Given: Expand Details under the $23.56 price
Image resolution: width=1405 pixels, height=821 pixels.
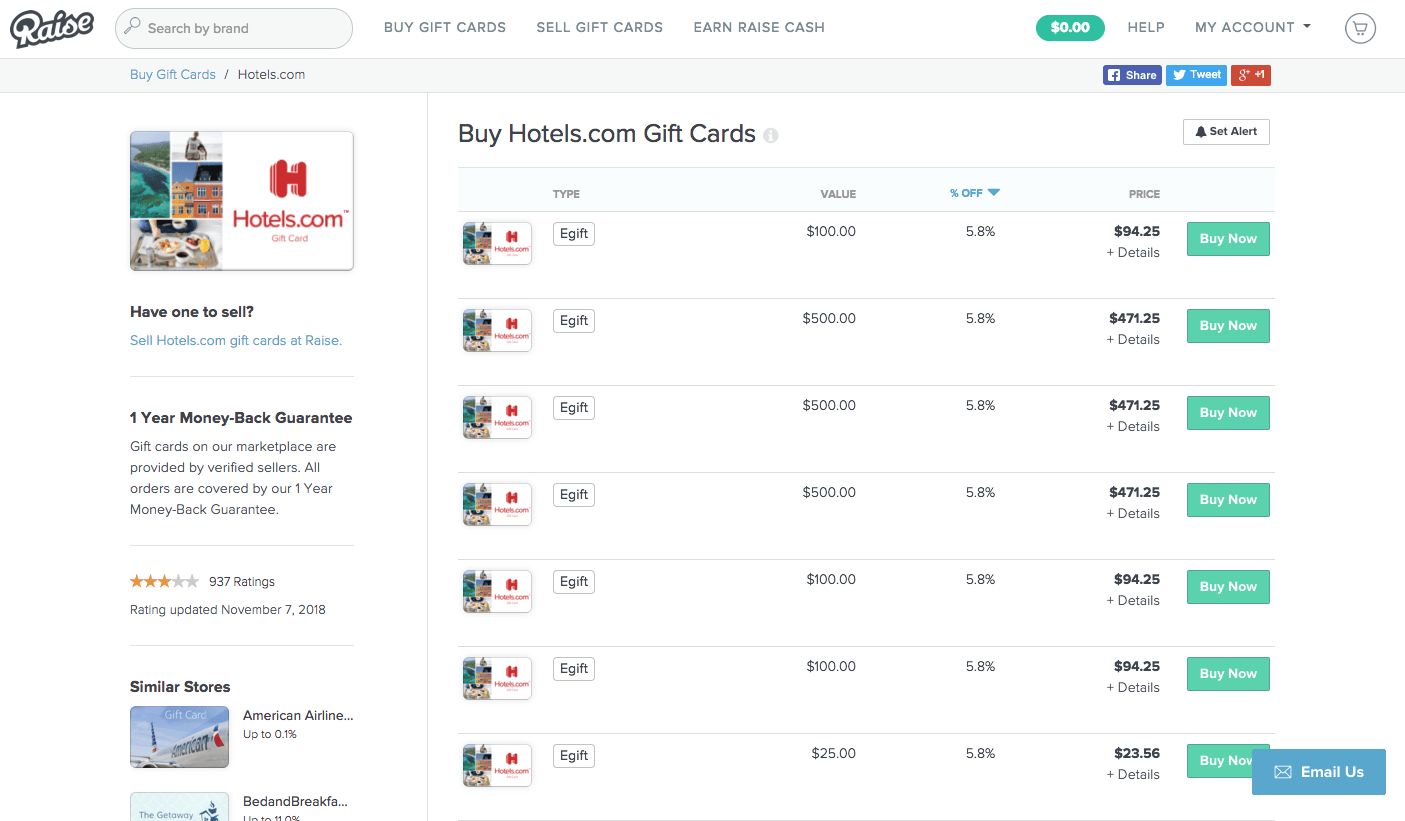Looking at the screenshot, I should click(x=1133, y=774).
